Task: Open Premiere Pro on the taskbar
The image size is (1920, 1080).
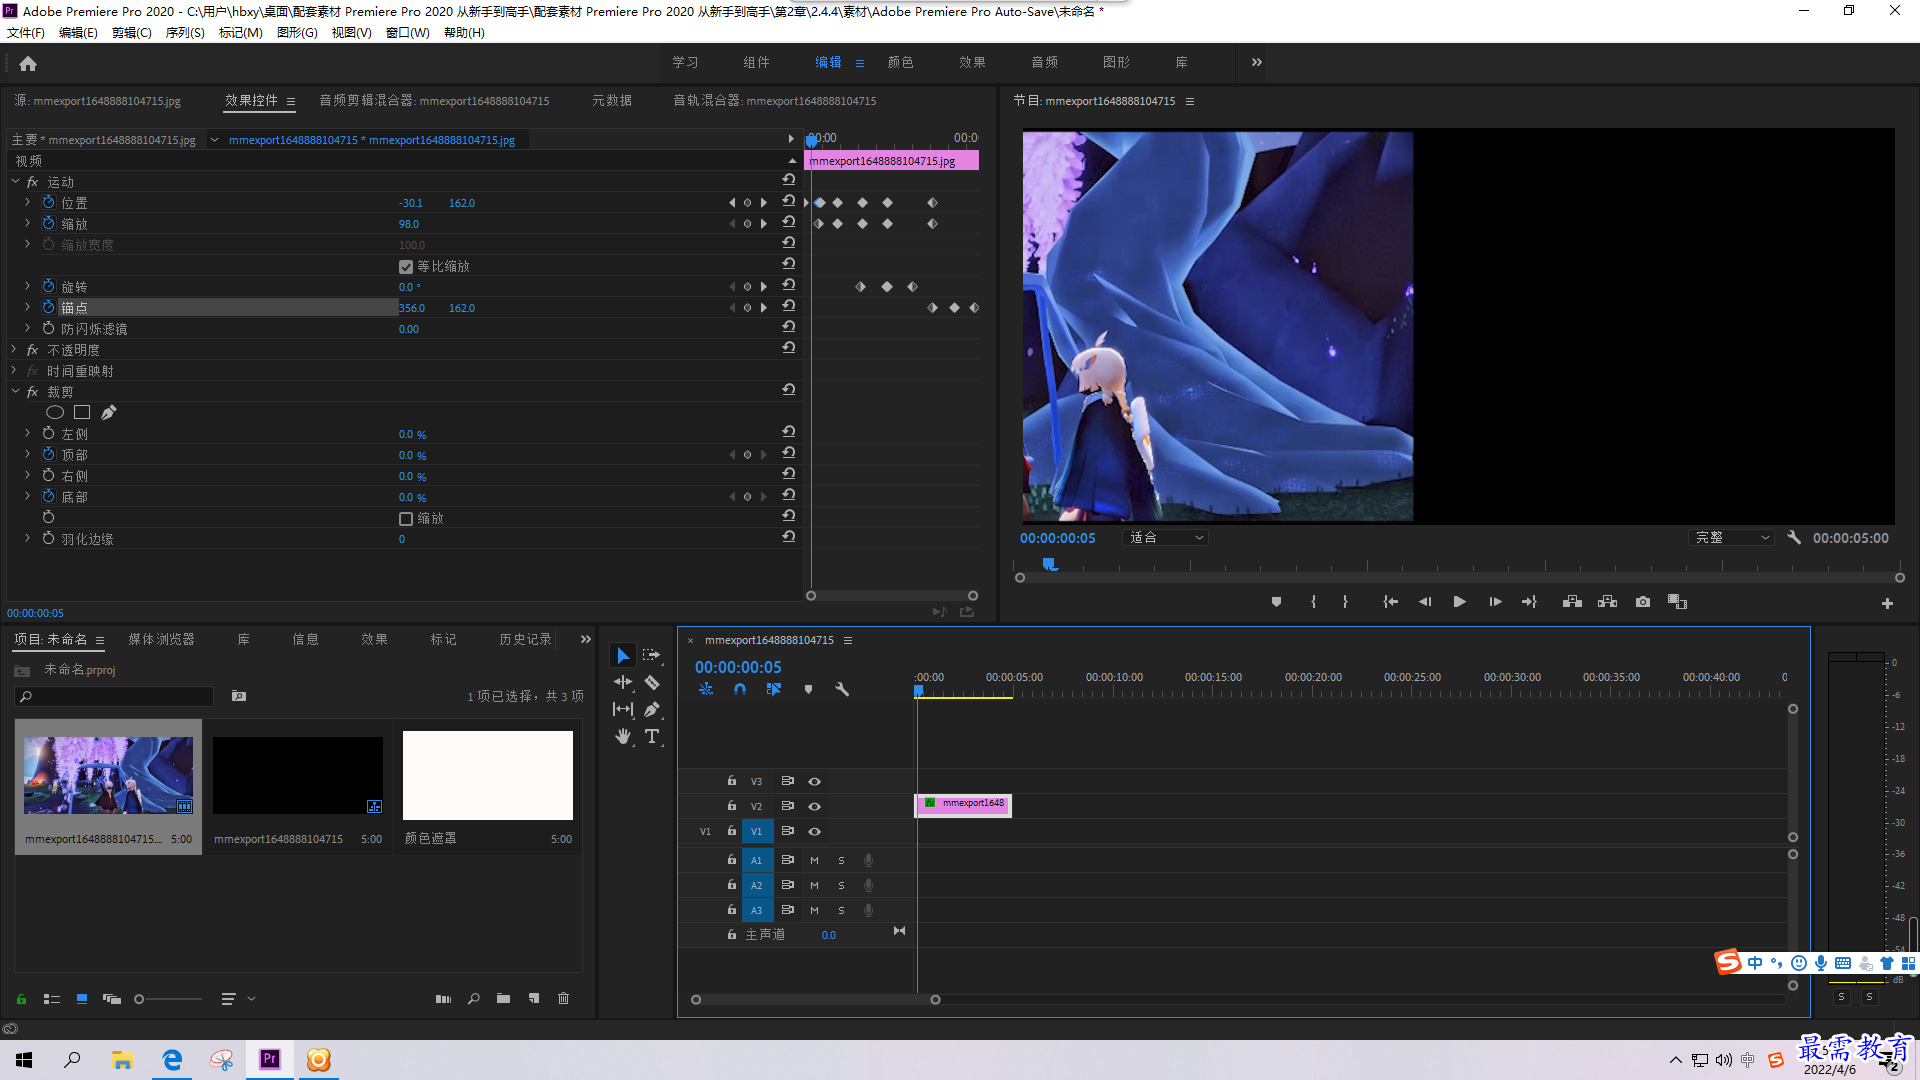Action: (270, 1059)
